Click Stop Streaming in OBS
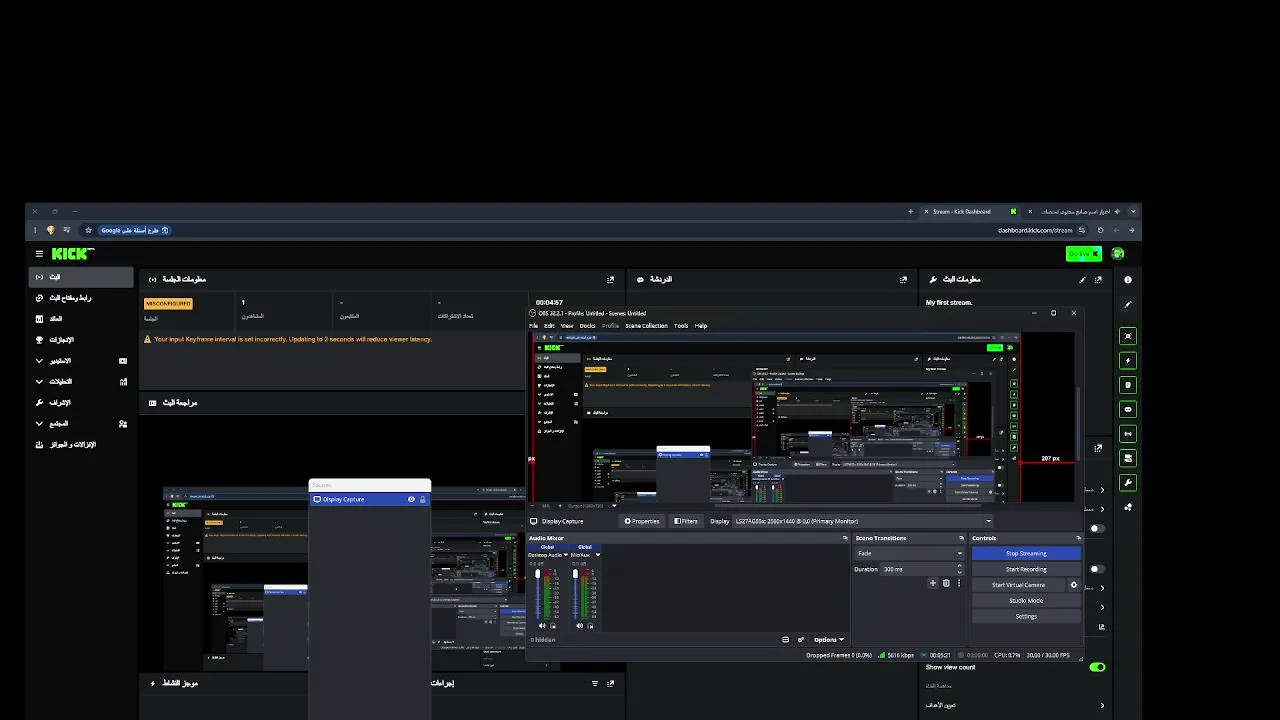Image resolution: width=1280 pixels, height=720 pixels. point(1026,553)
